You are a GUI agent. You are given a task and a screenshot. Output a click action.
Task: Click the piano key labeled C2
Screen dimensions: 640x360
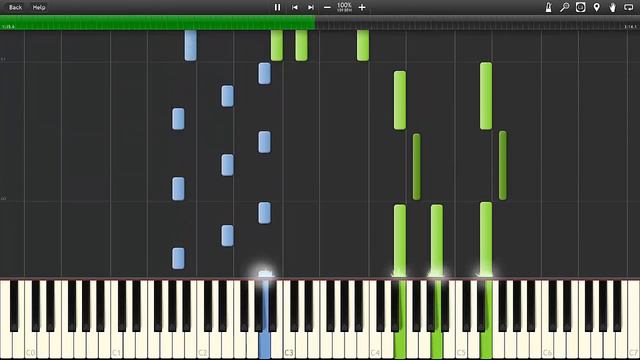tap(203, 345)
